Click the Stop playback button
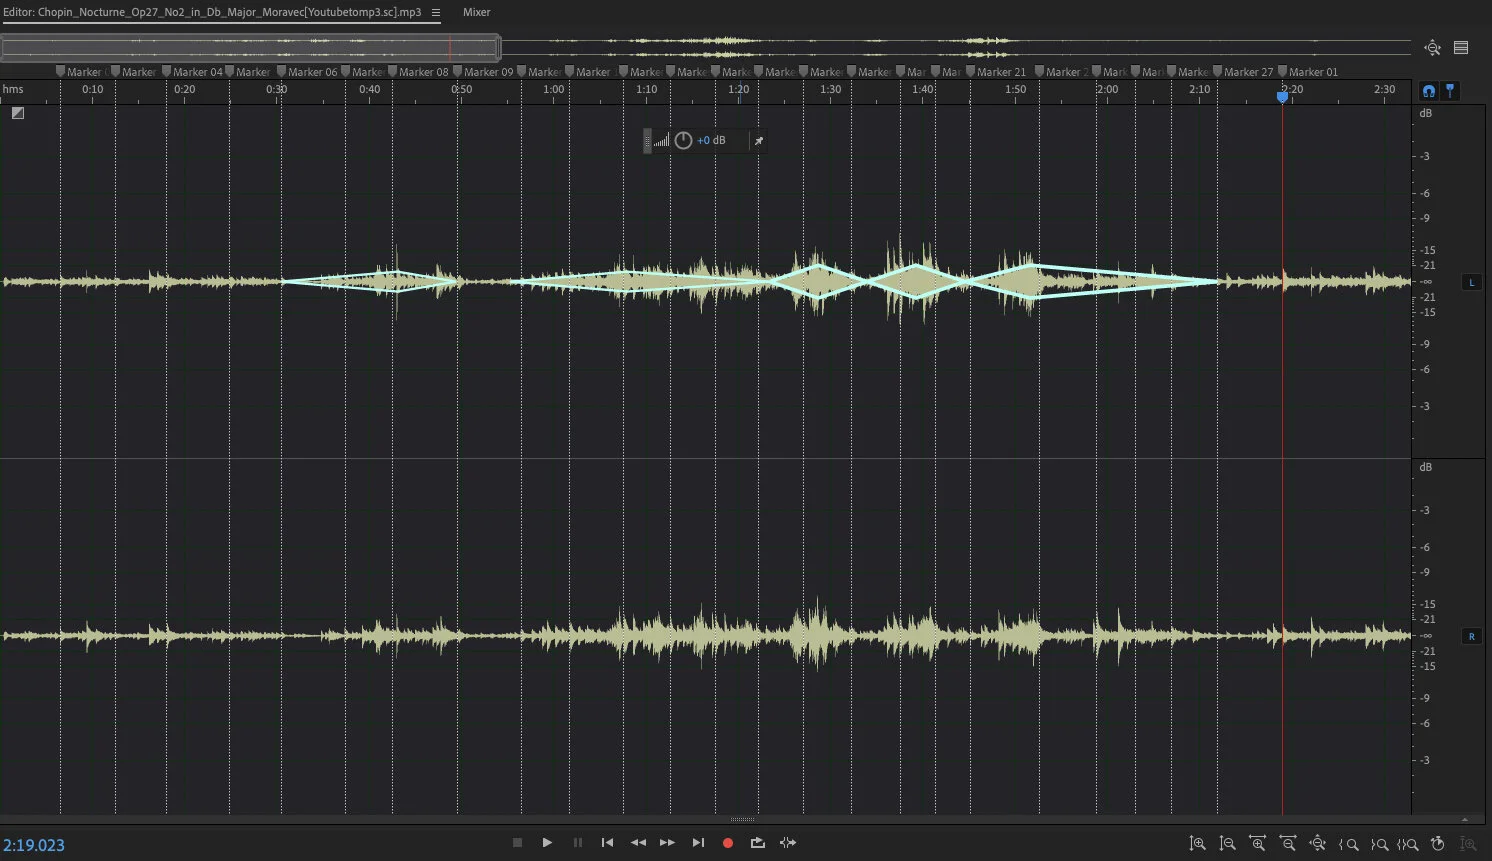This screenshot has width=1492, height=861. (517, 843)
